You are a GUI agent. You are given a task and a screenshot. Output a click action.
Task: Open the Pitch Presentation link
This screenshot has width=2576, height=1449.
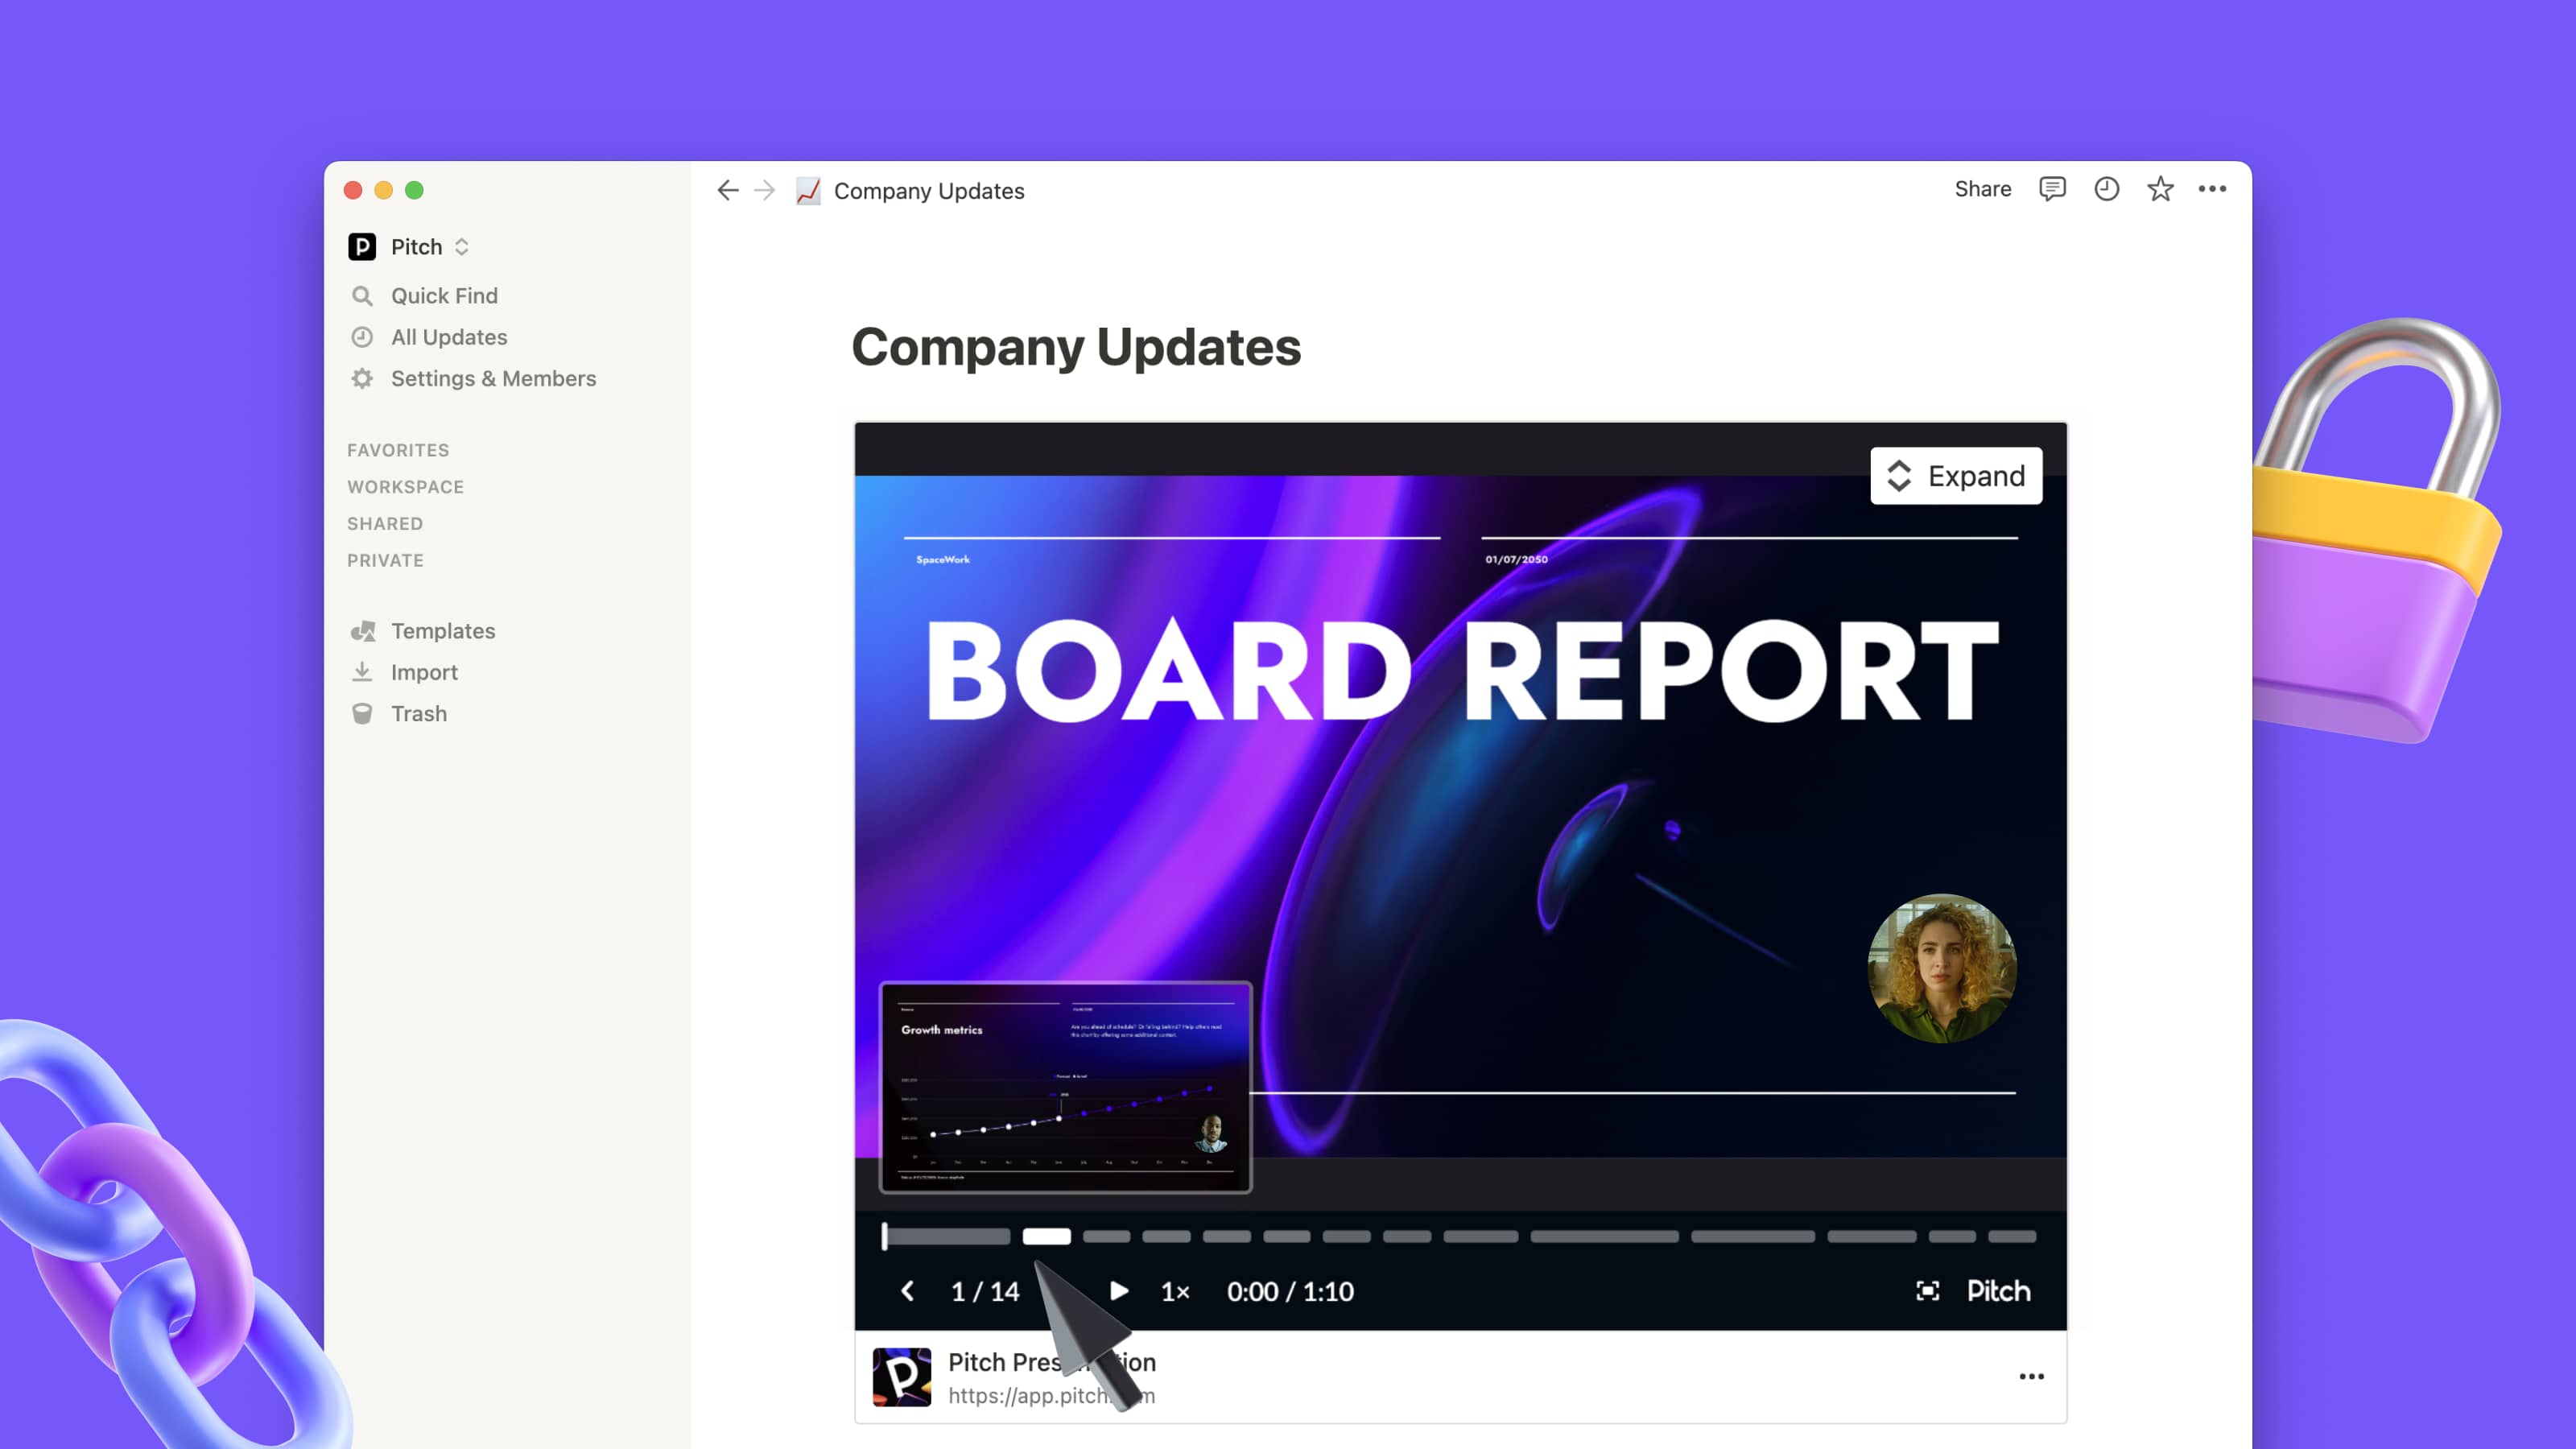[x=1051, y=1362]
